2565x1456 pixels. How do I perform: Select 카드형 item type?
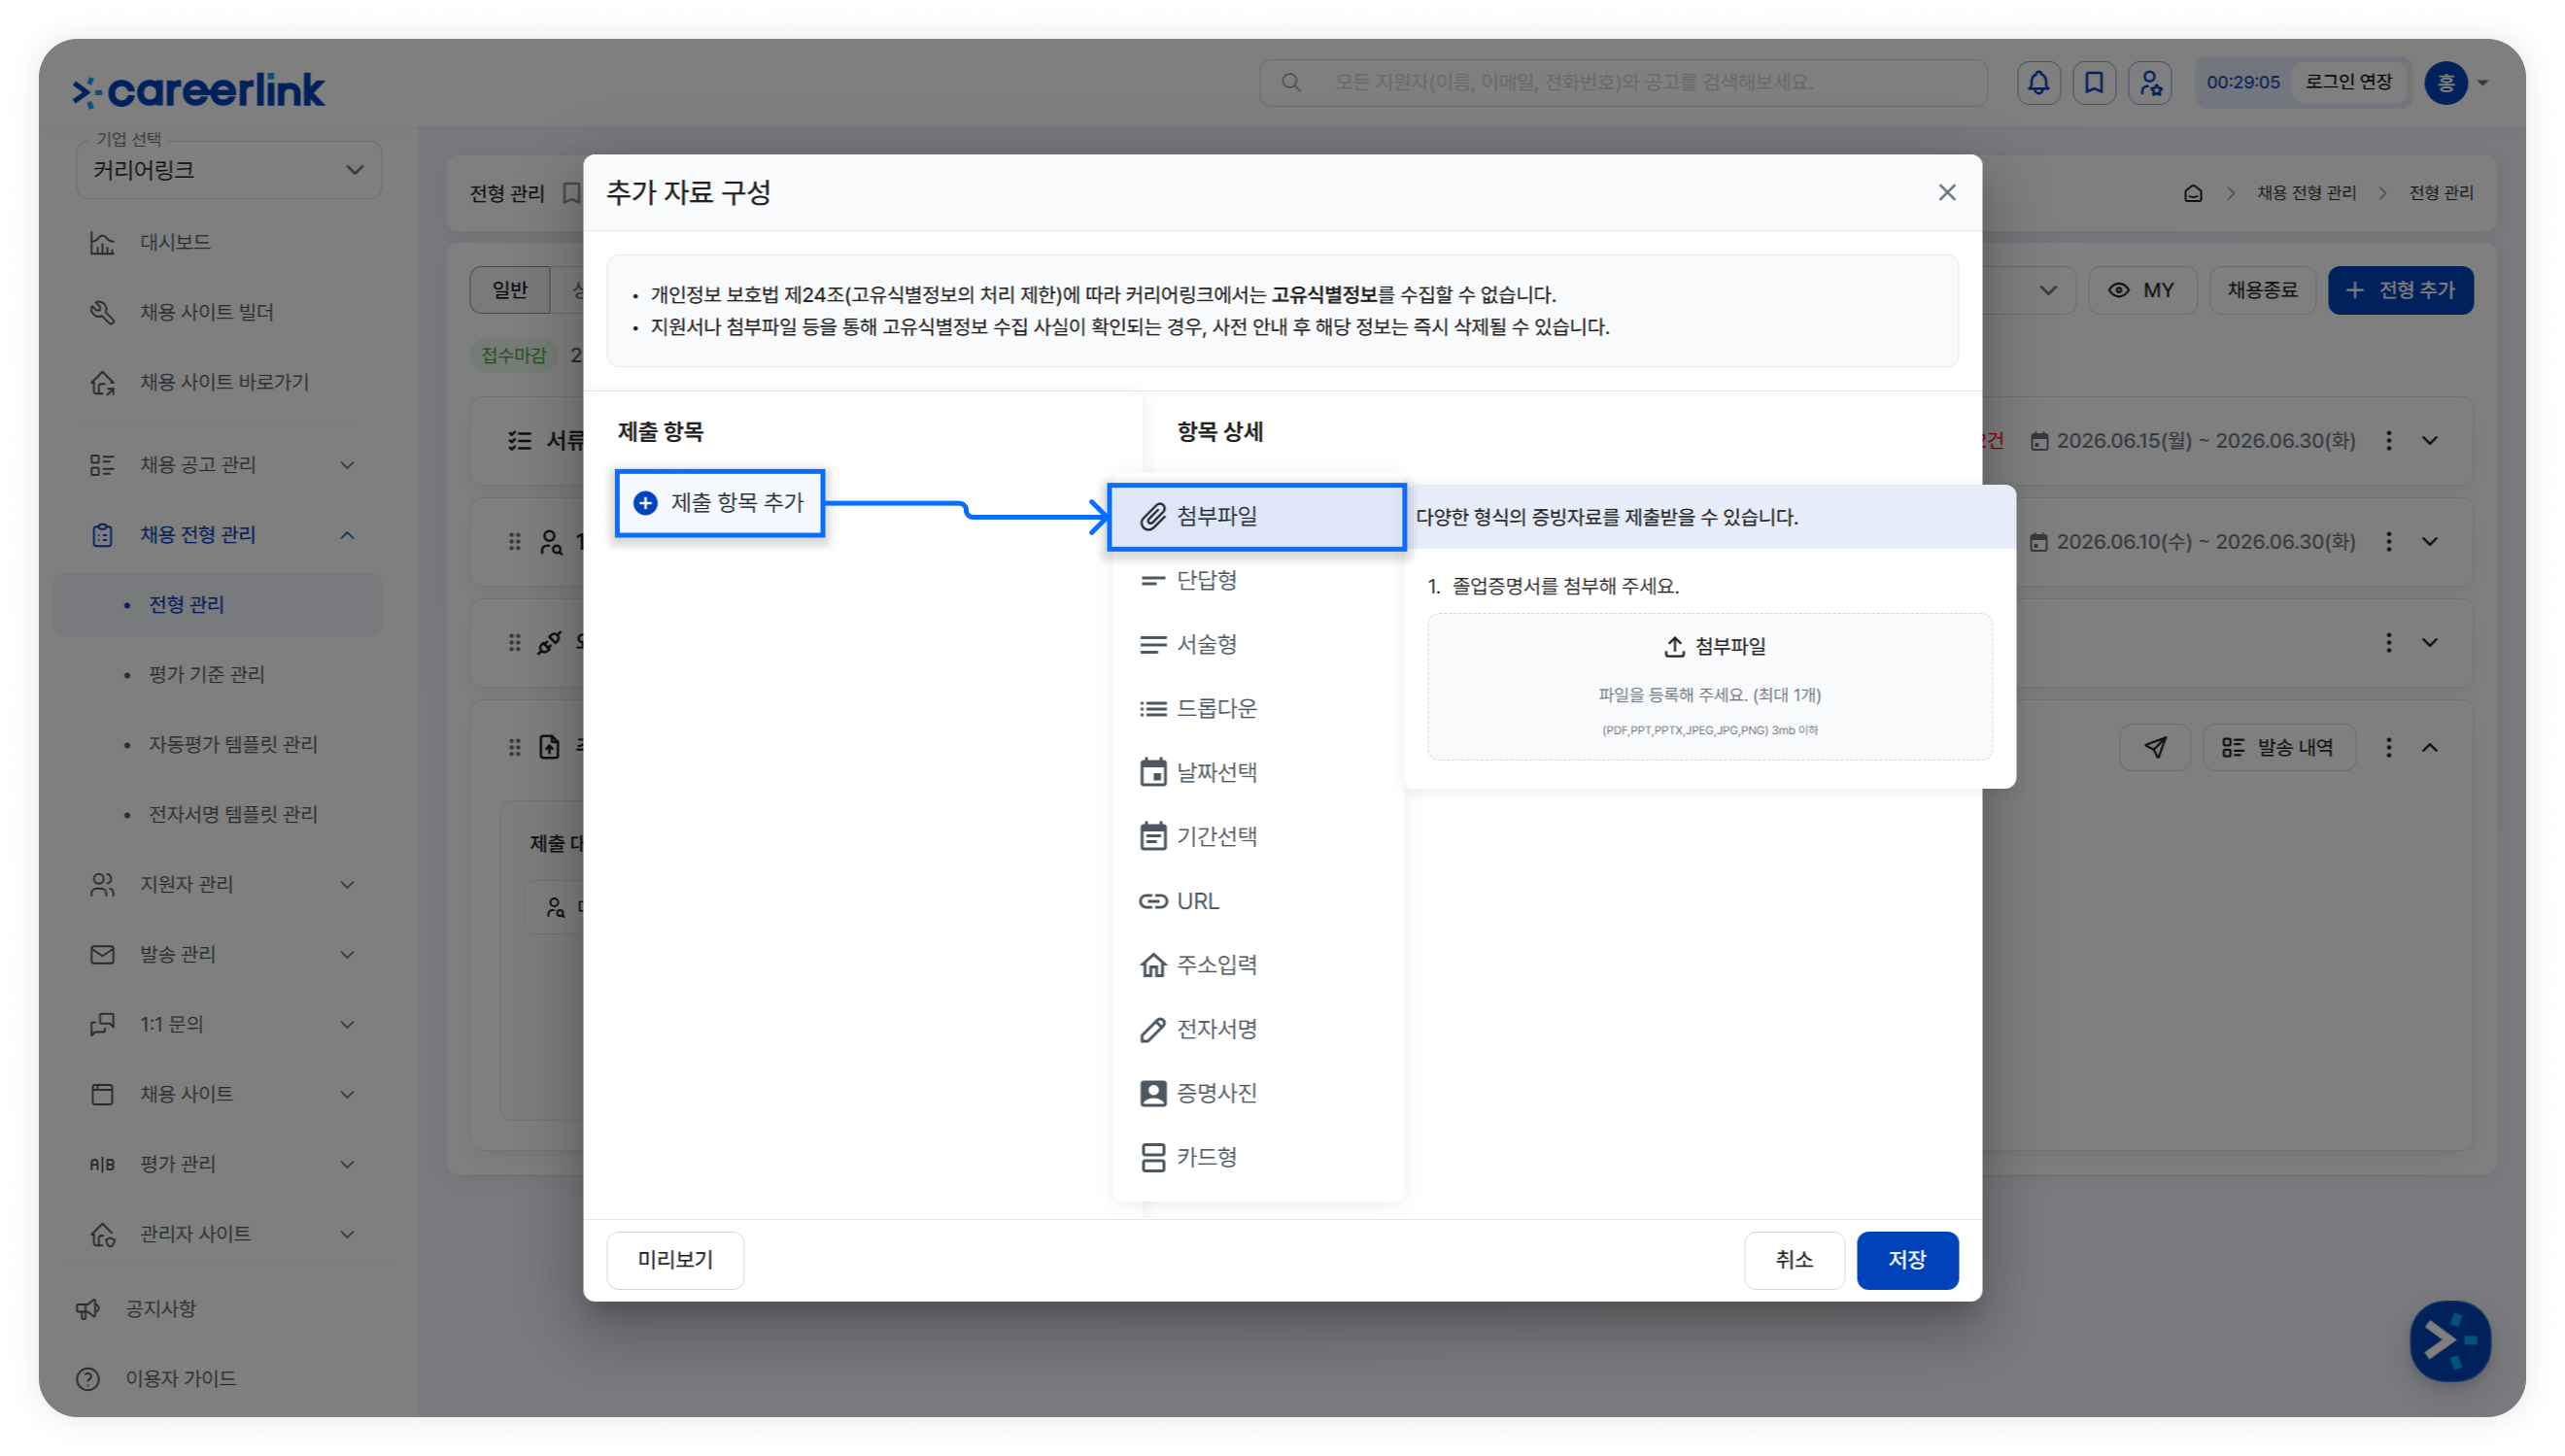(1256, 1157)
